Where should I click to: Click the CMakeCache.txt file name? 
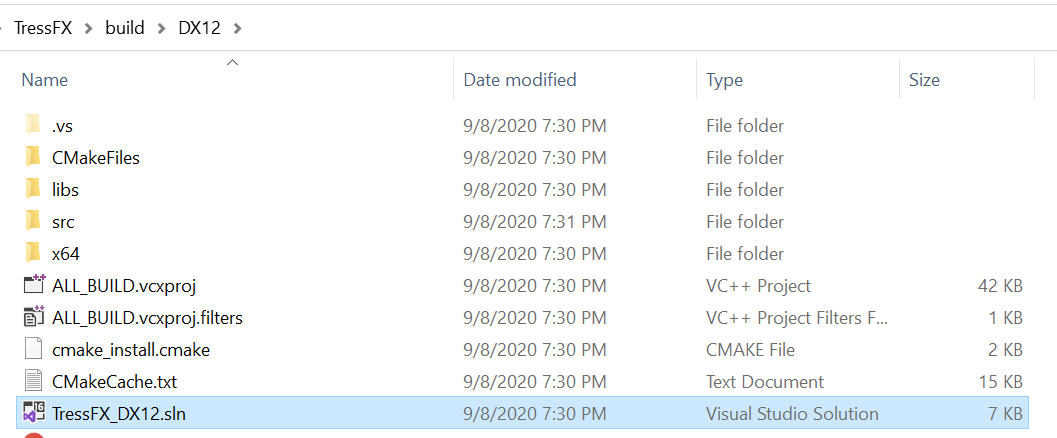[x=114, y=382]
